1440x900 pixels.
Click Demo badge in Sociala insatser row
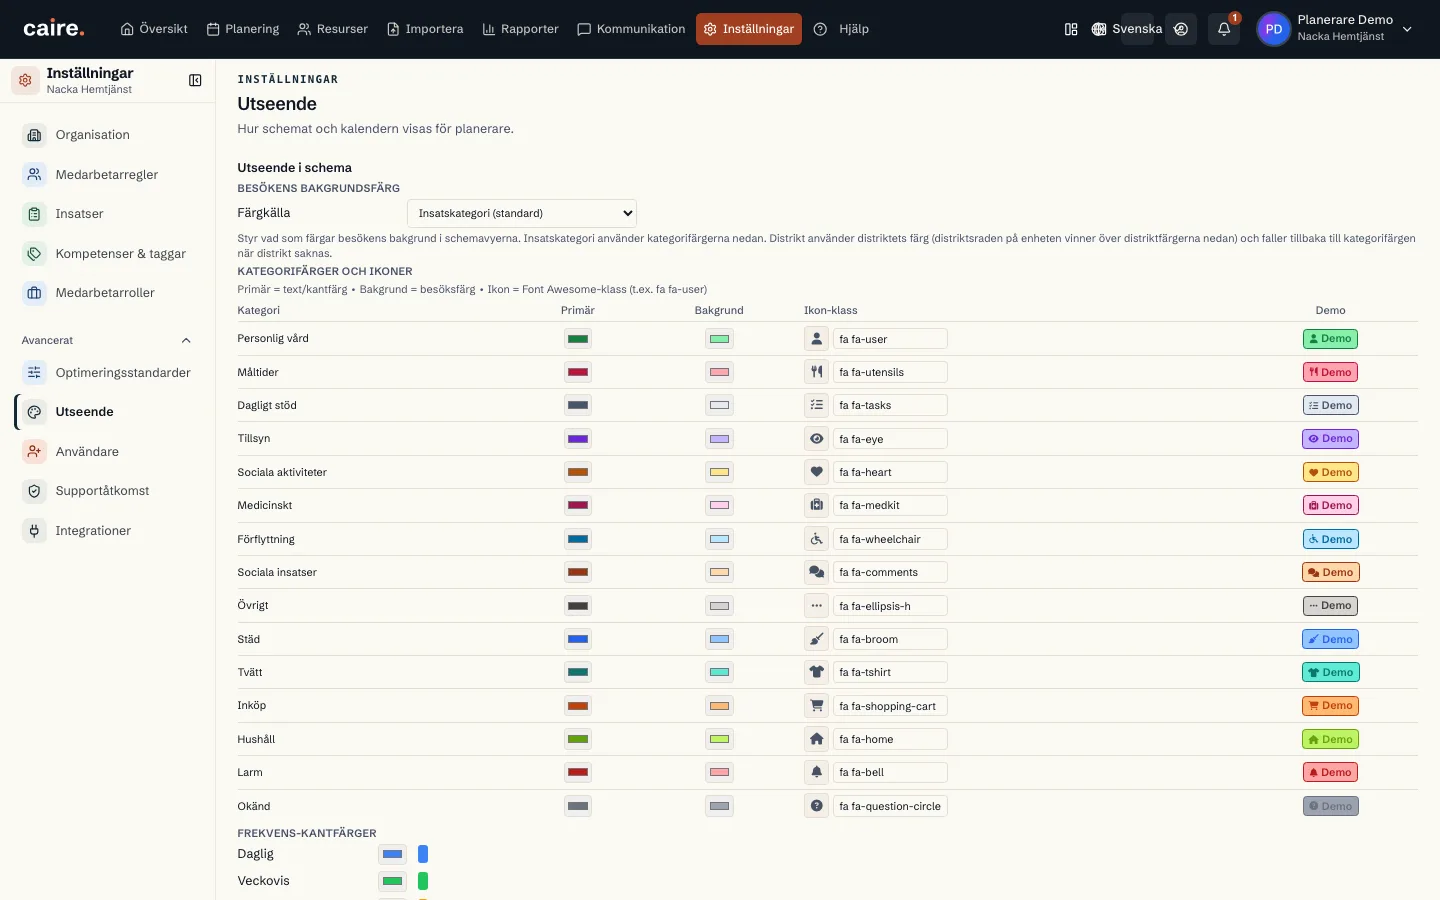click(x=1331, y=572)
